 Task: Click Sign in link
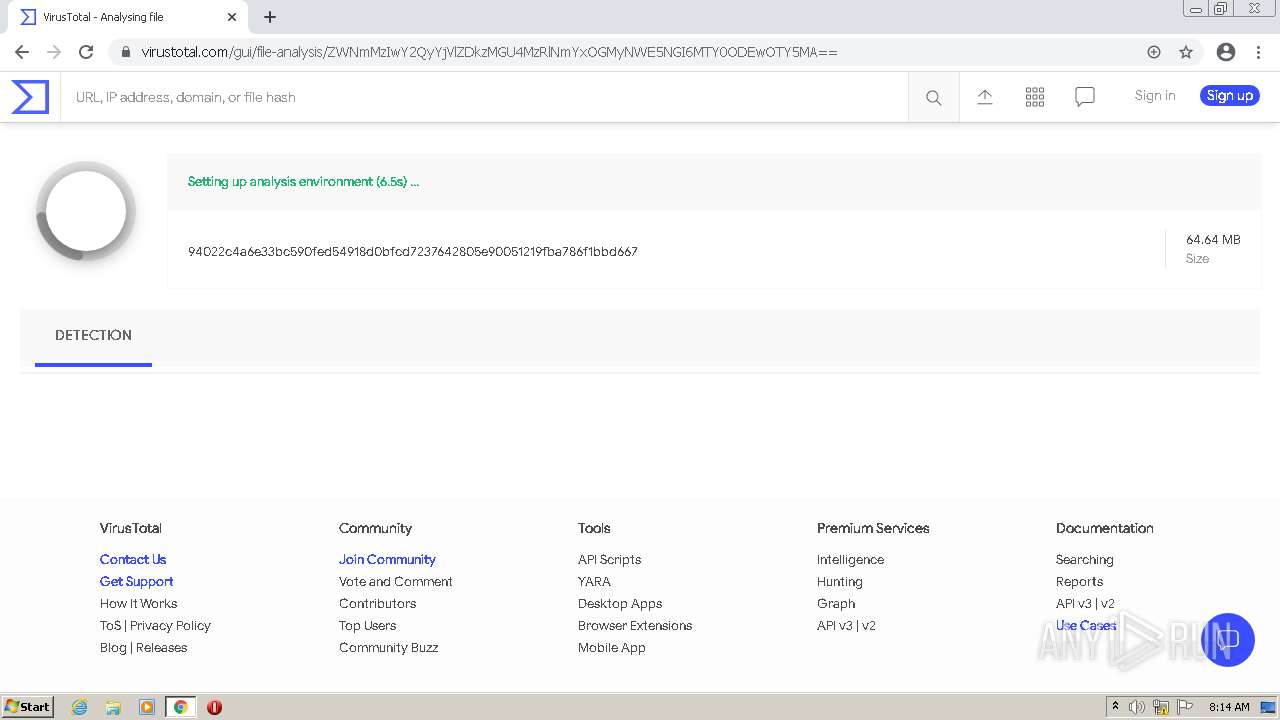1155,96
